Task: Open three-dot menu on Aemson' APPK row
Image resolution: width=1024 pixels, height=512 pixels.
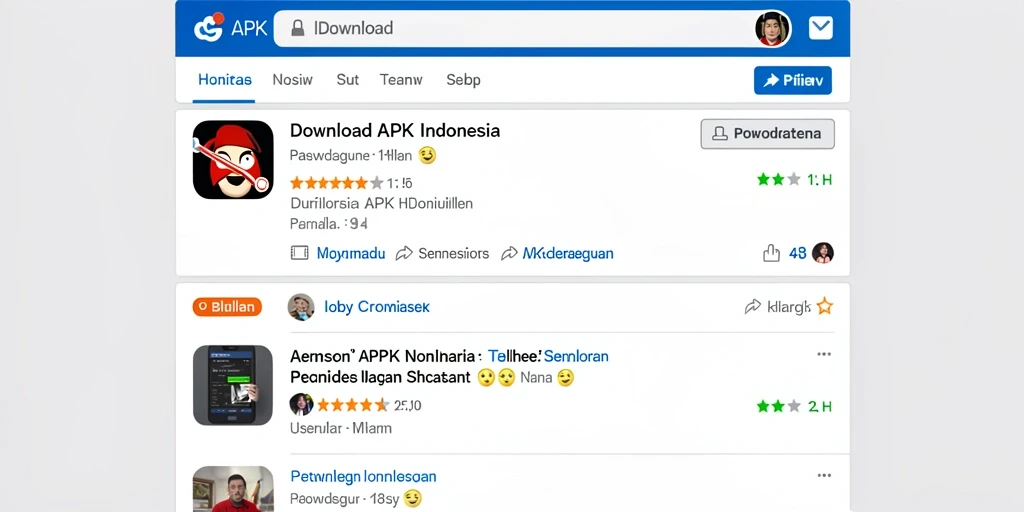Action: (824, 354)
